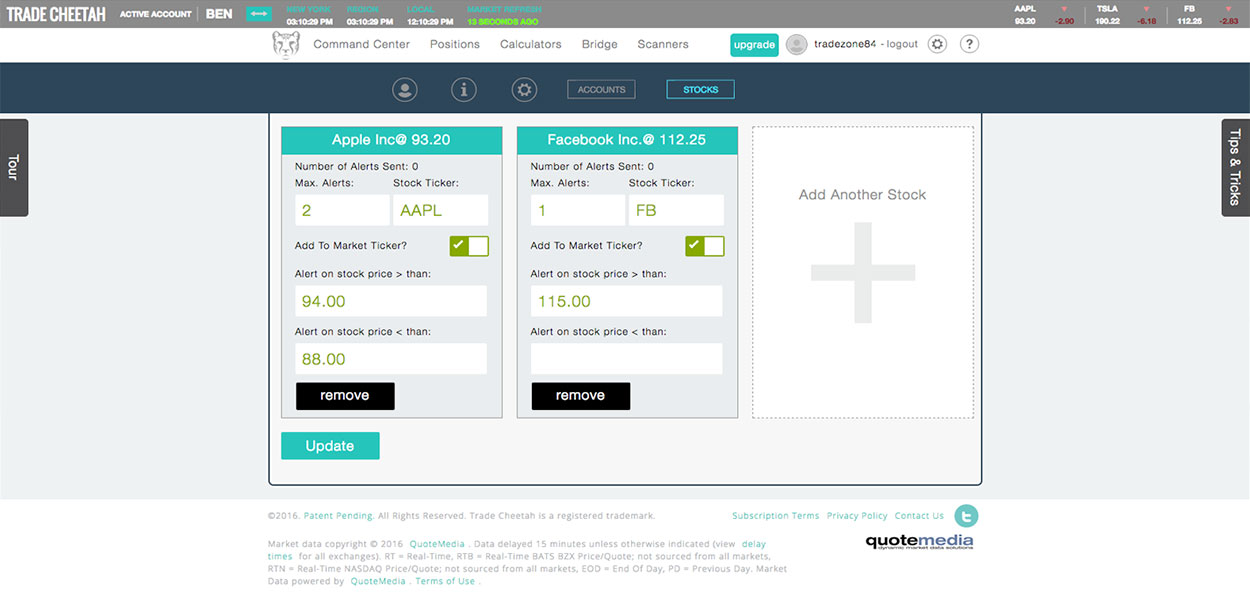This screenshot has height=611, width=1250.
Task: Open the info icon in dark bar
Action: tap(464, 90)
